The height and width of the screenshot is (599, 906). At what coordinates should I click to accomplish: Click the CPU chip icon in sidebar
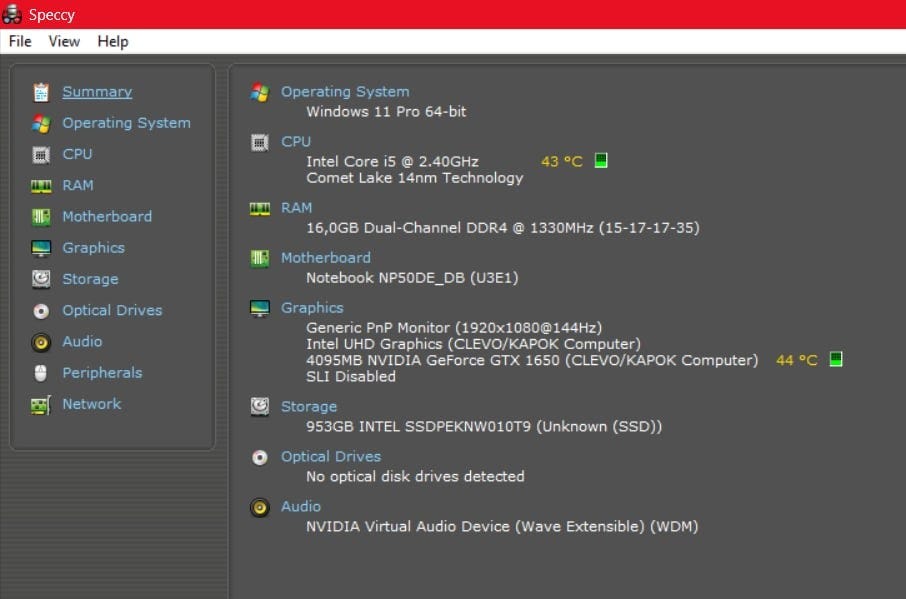coord(41,154)
